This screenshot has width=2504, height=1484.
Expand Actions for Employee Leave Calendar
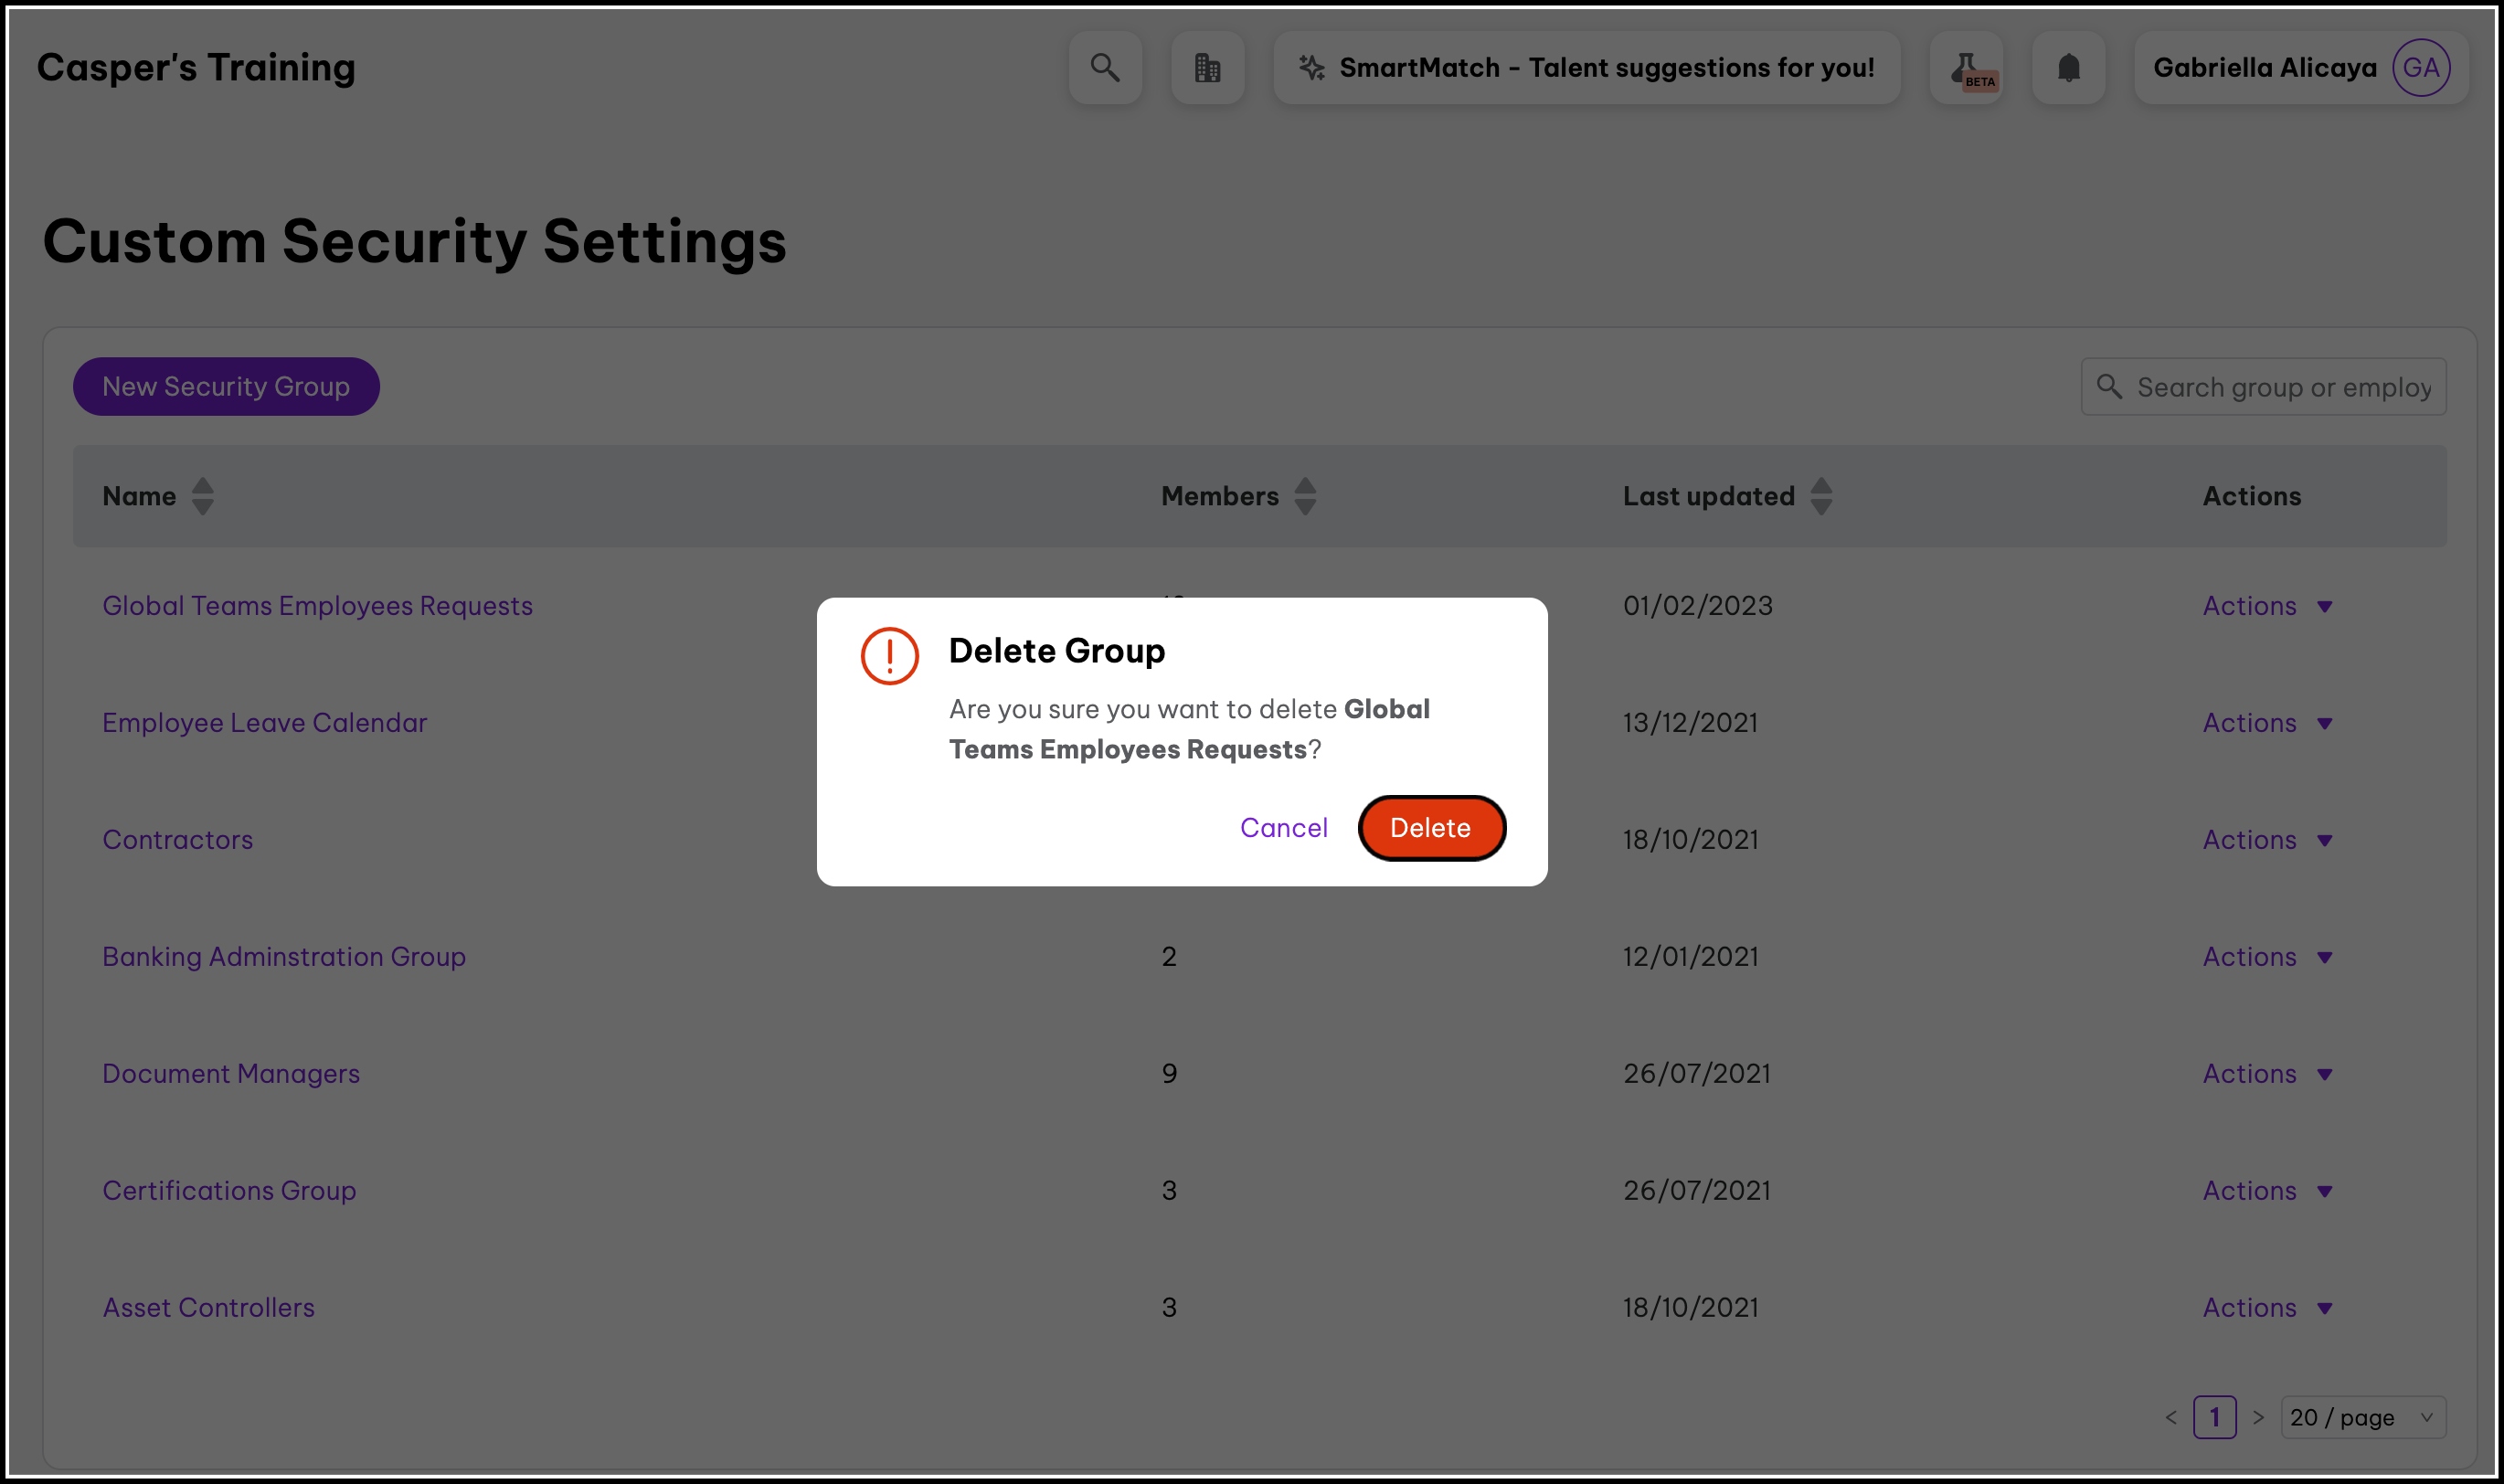point(2267,723)
